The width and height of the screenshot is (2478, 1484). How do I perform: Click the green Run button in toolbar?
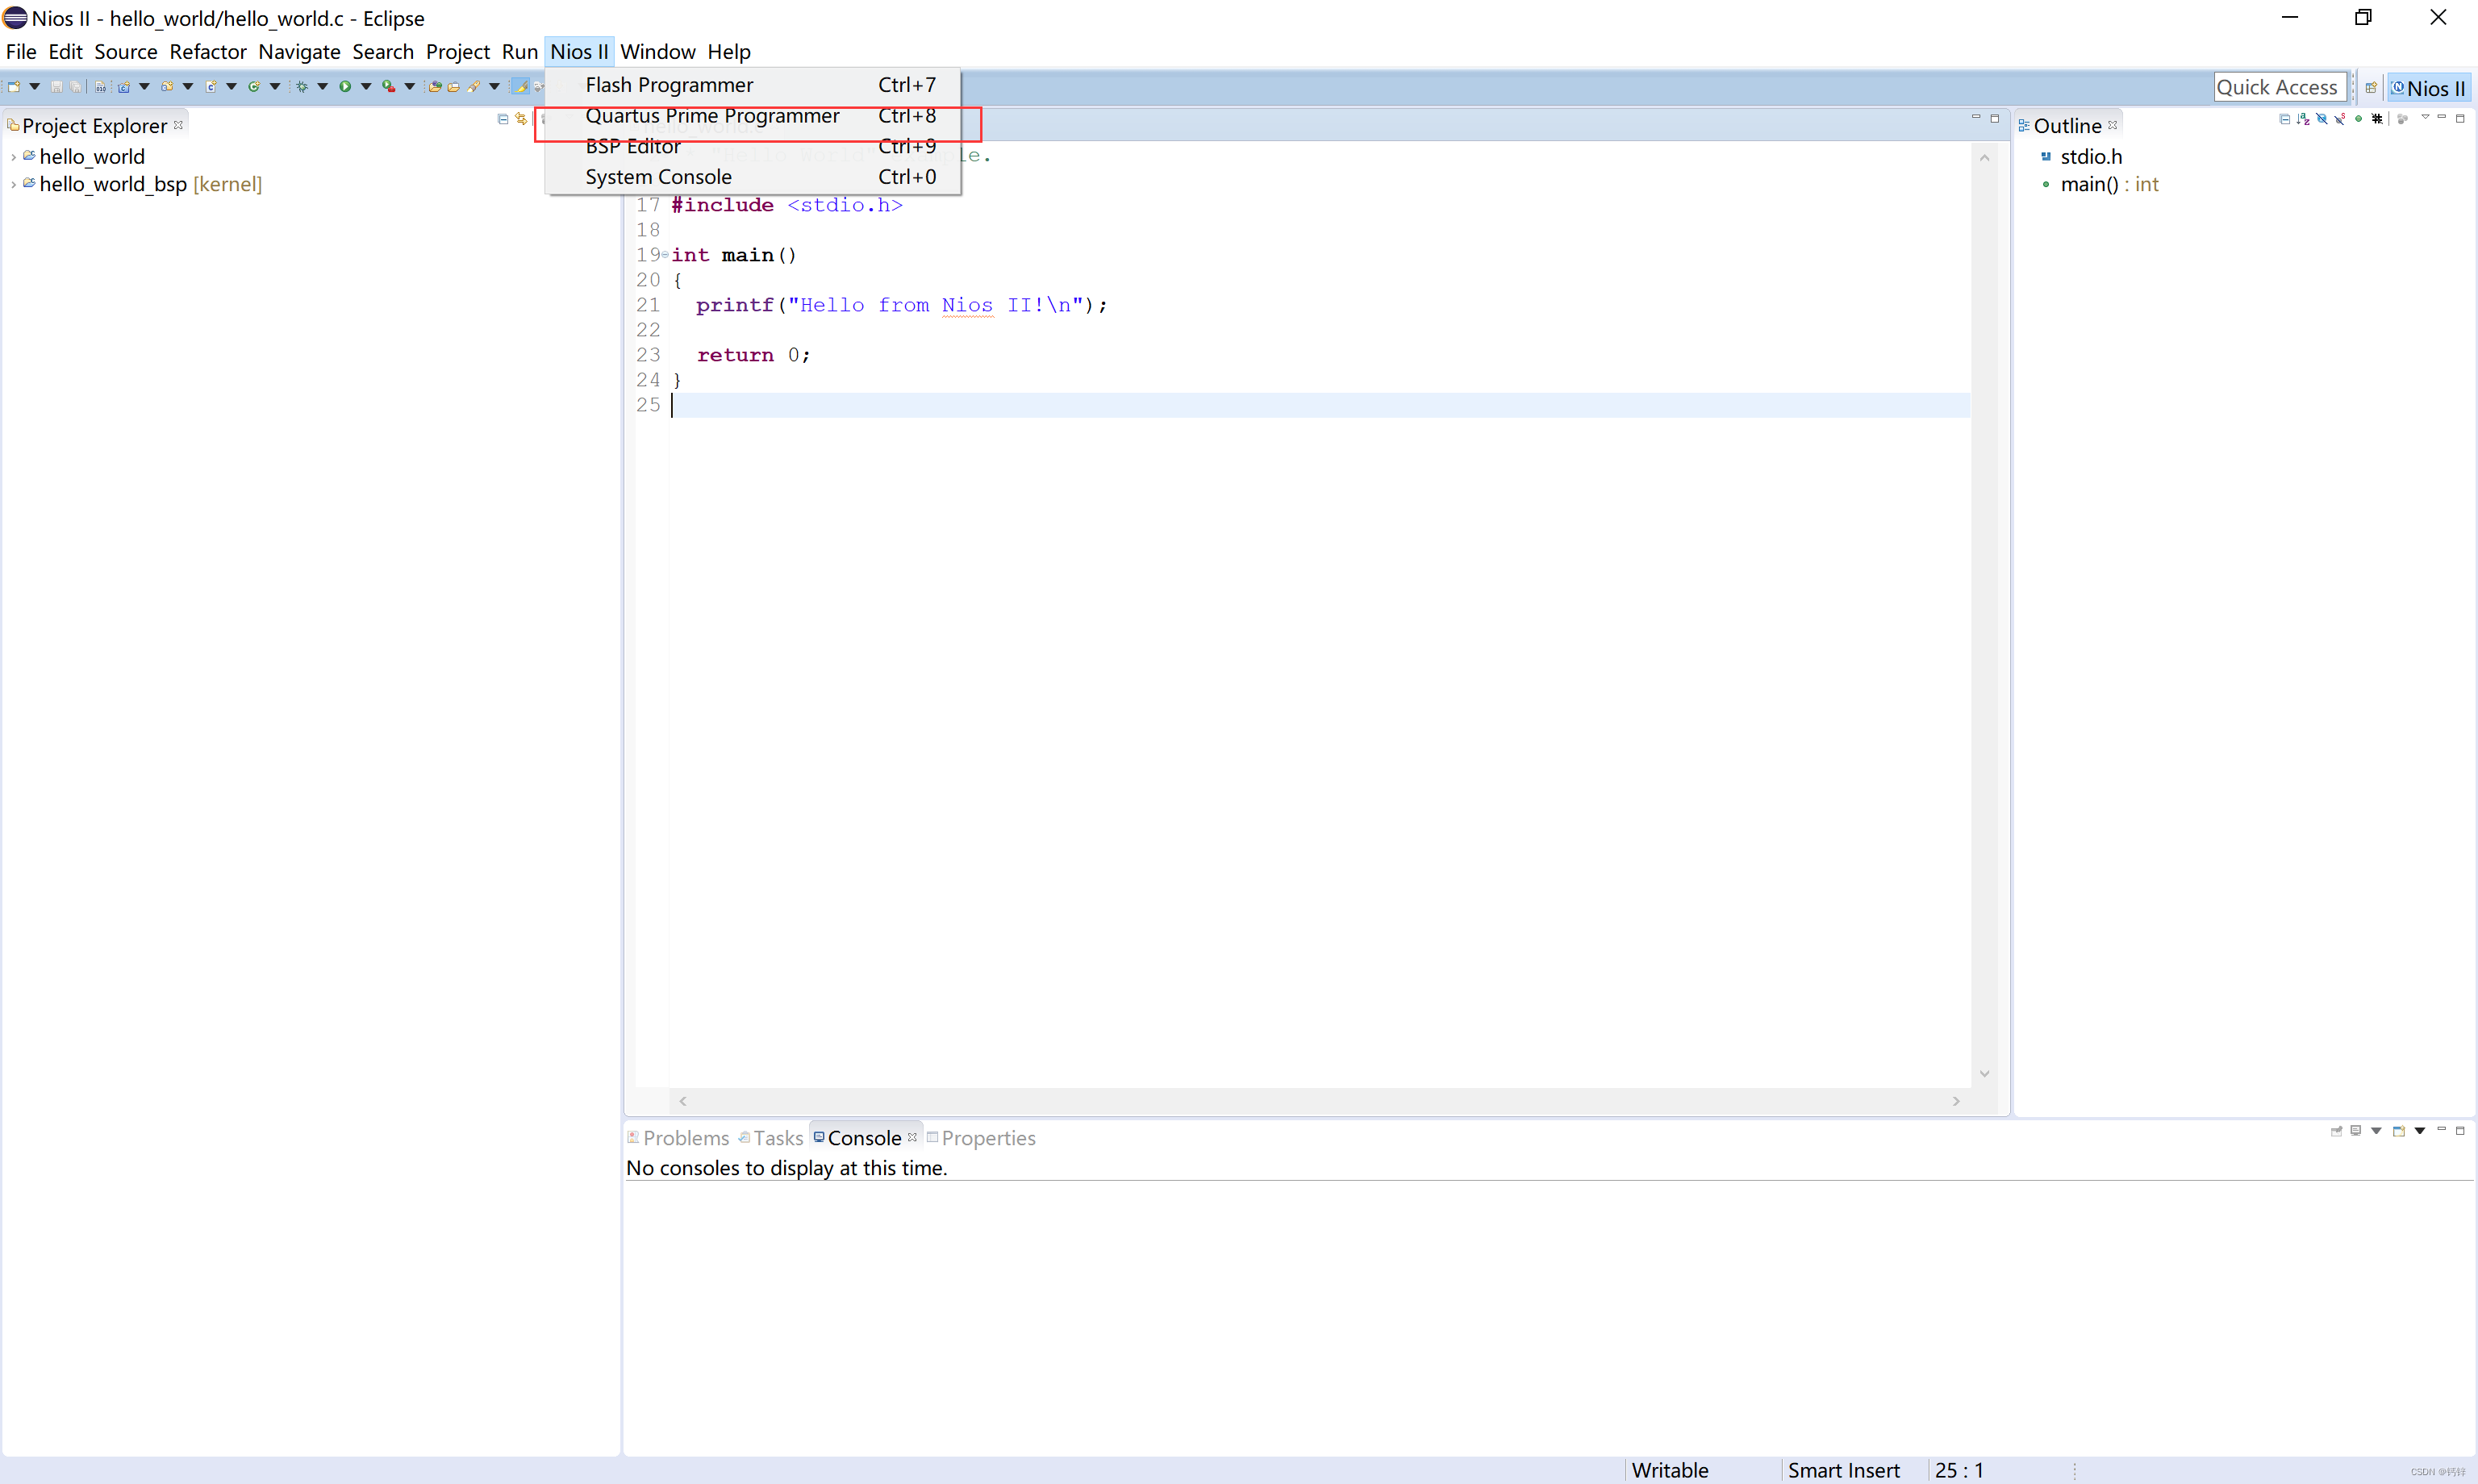tap(345, 87)
